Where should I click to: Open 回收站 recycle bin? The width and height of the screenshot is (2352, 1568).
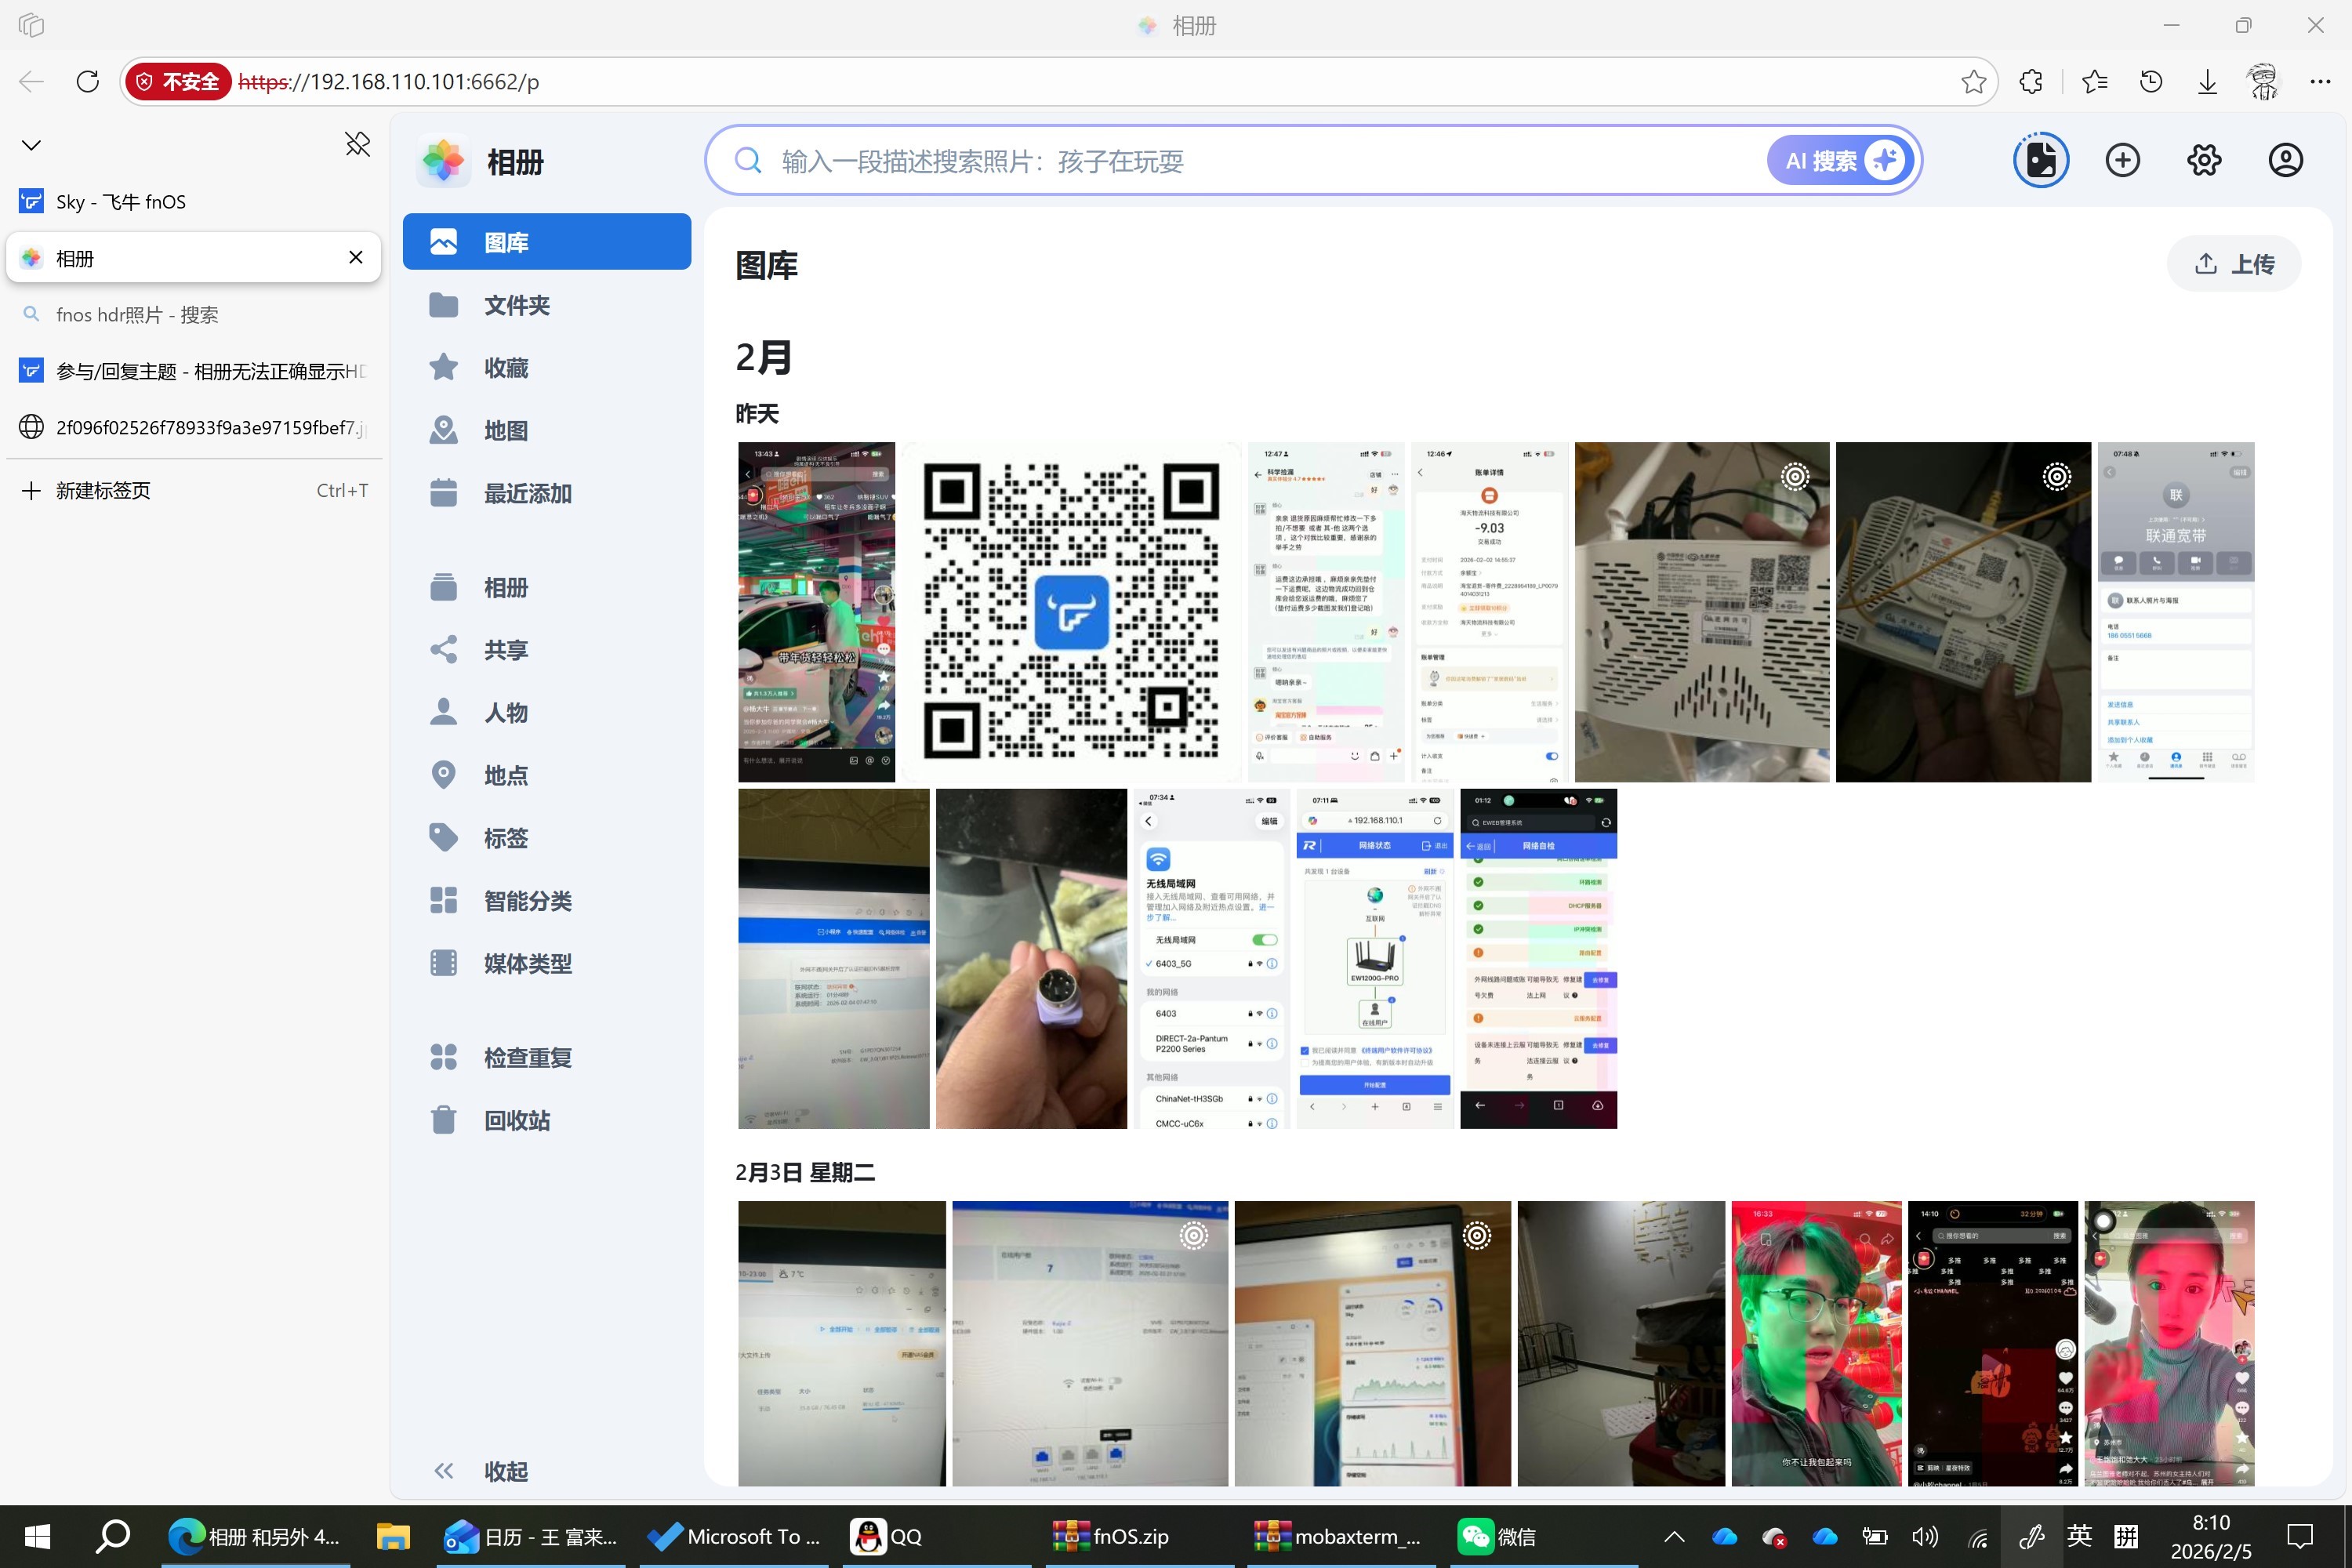pyautogui.click(x=516, y=1120)
